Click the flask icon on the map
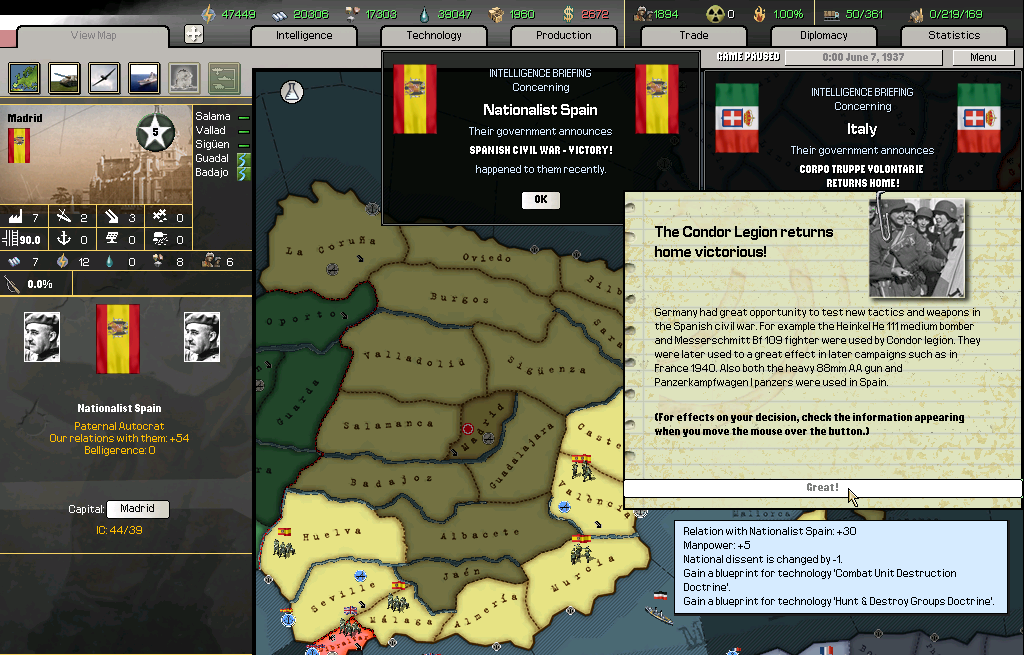Screen dimensions: 1025x655 292,92
